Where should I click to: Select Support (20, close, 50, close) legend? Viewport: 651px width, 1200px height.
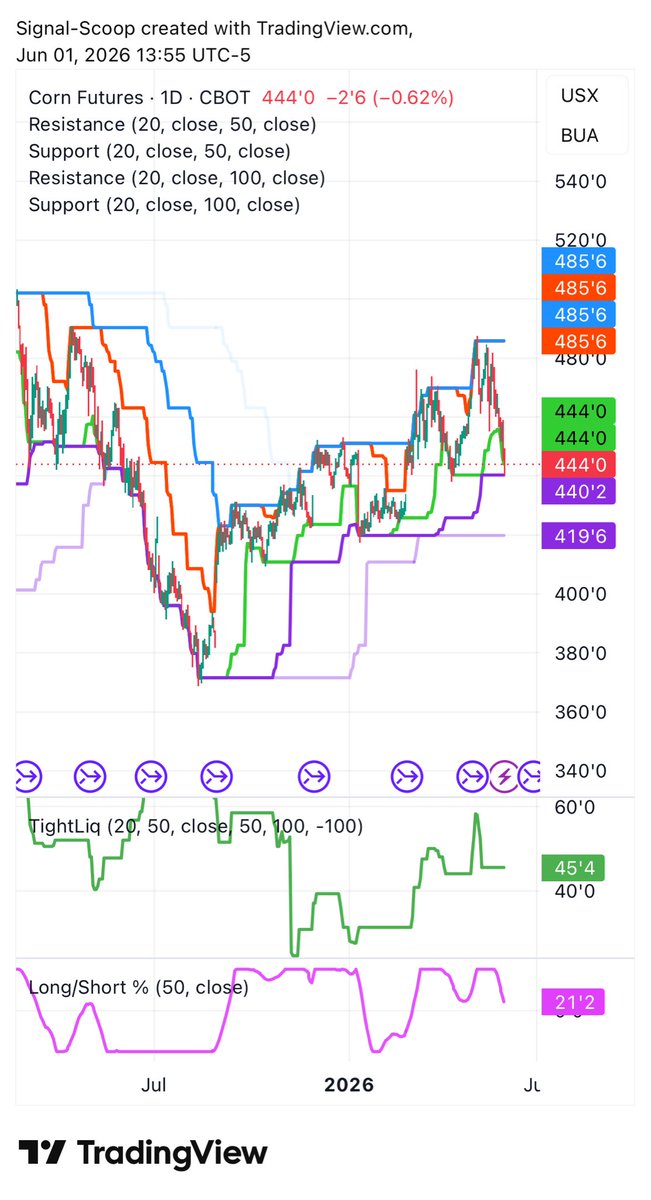pyautogui.click(x=160, y=152)
